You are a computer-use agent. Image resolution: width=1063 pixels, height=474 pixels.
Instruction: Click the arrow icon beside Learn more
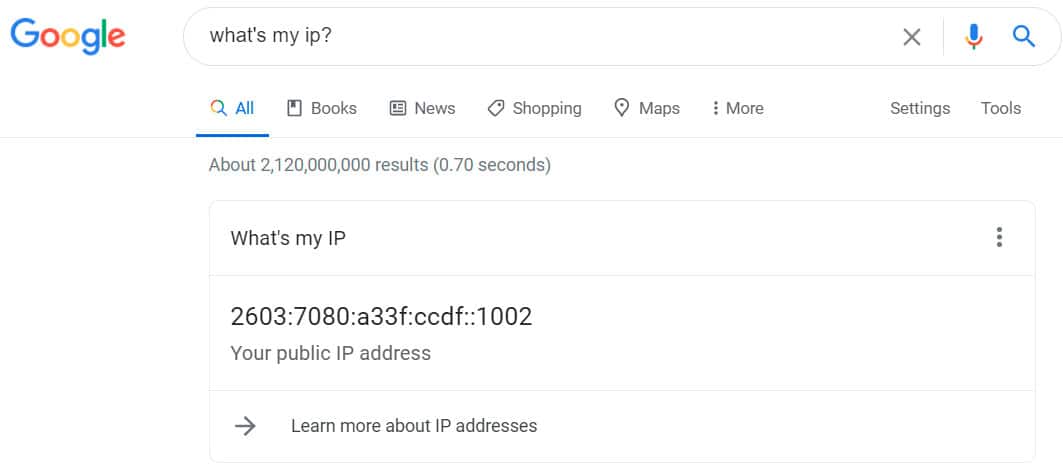pos(245,426)
